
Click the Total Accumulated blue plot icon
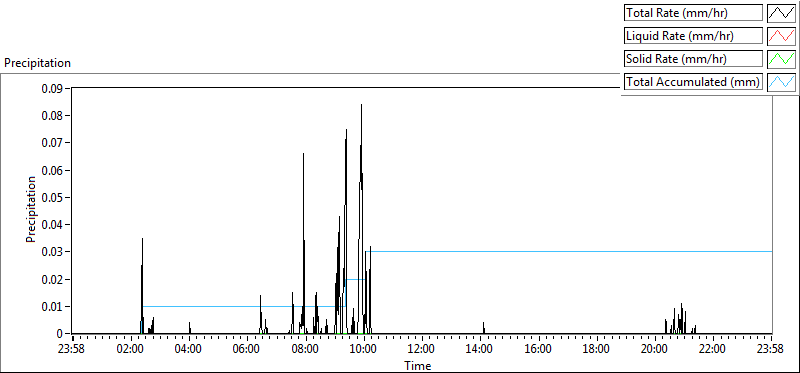point(781,82)
